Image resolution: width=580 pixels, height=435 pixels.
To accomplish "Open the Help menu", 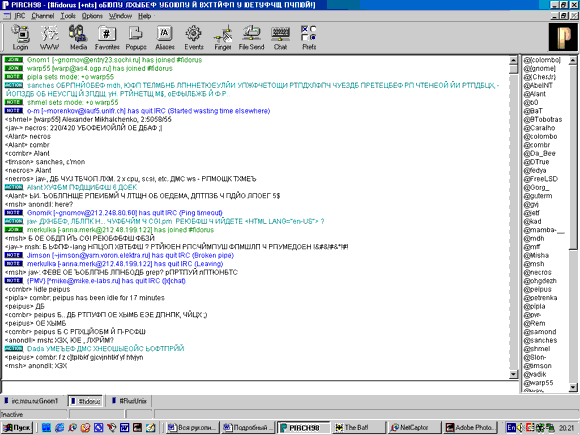I will tap(145, 16).
